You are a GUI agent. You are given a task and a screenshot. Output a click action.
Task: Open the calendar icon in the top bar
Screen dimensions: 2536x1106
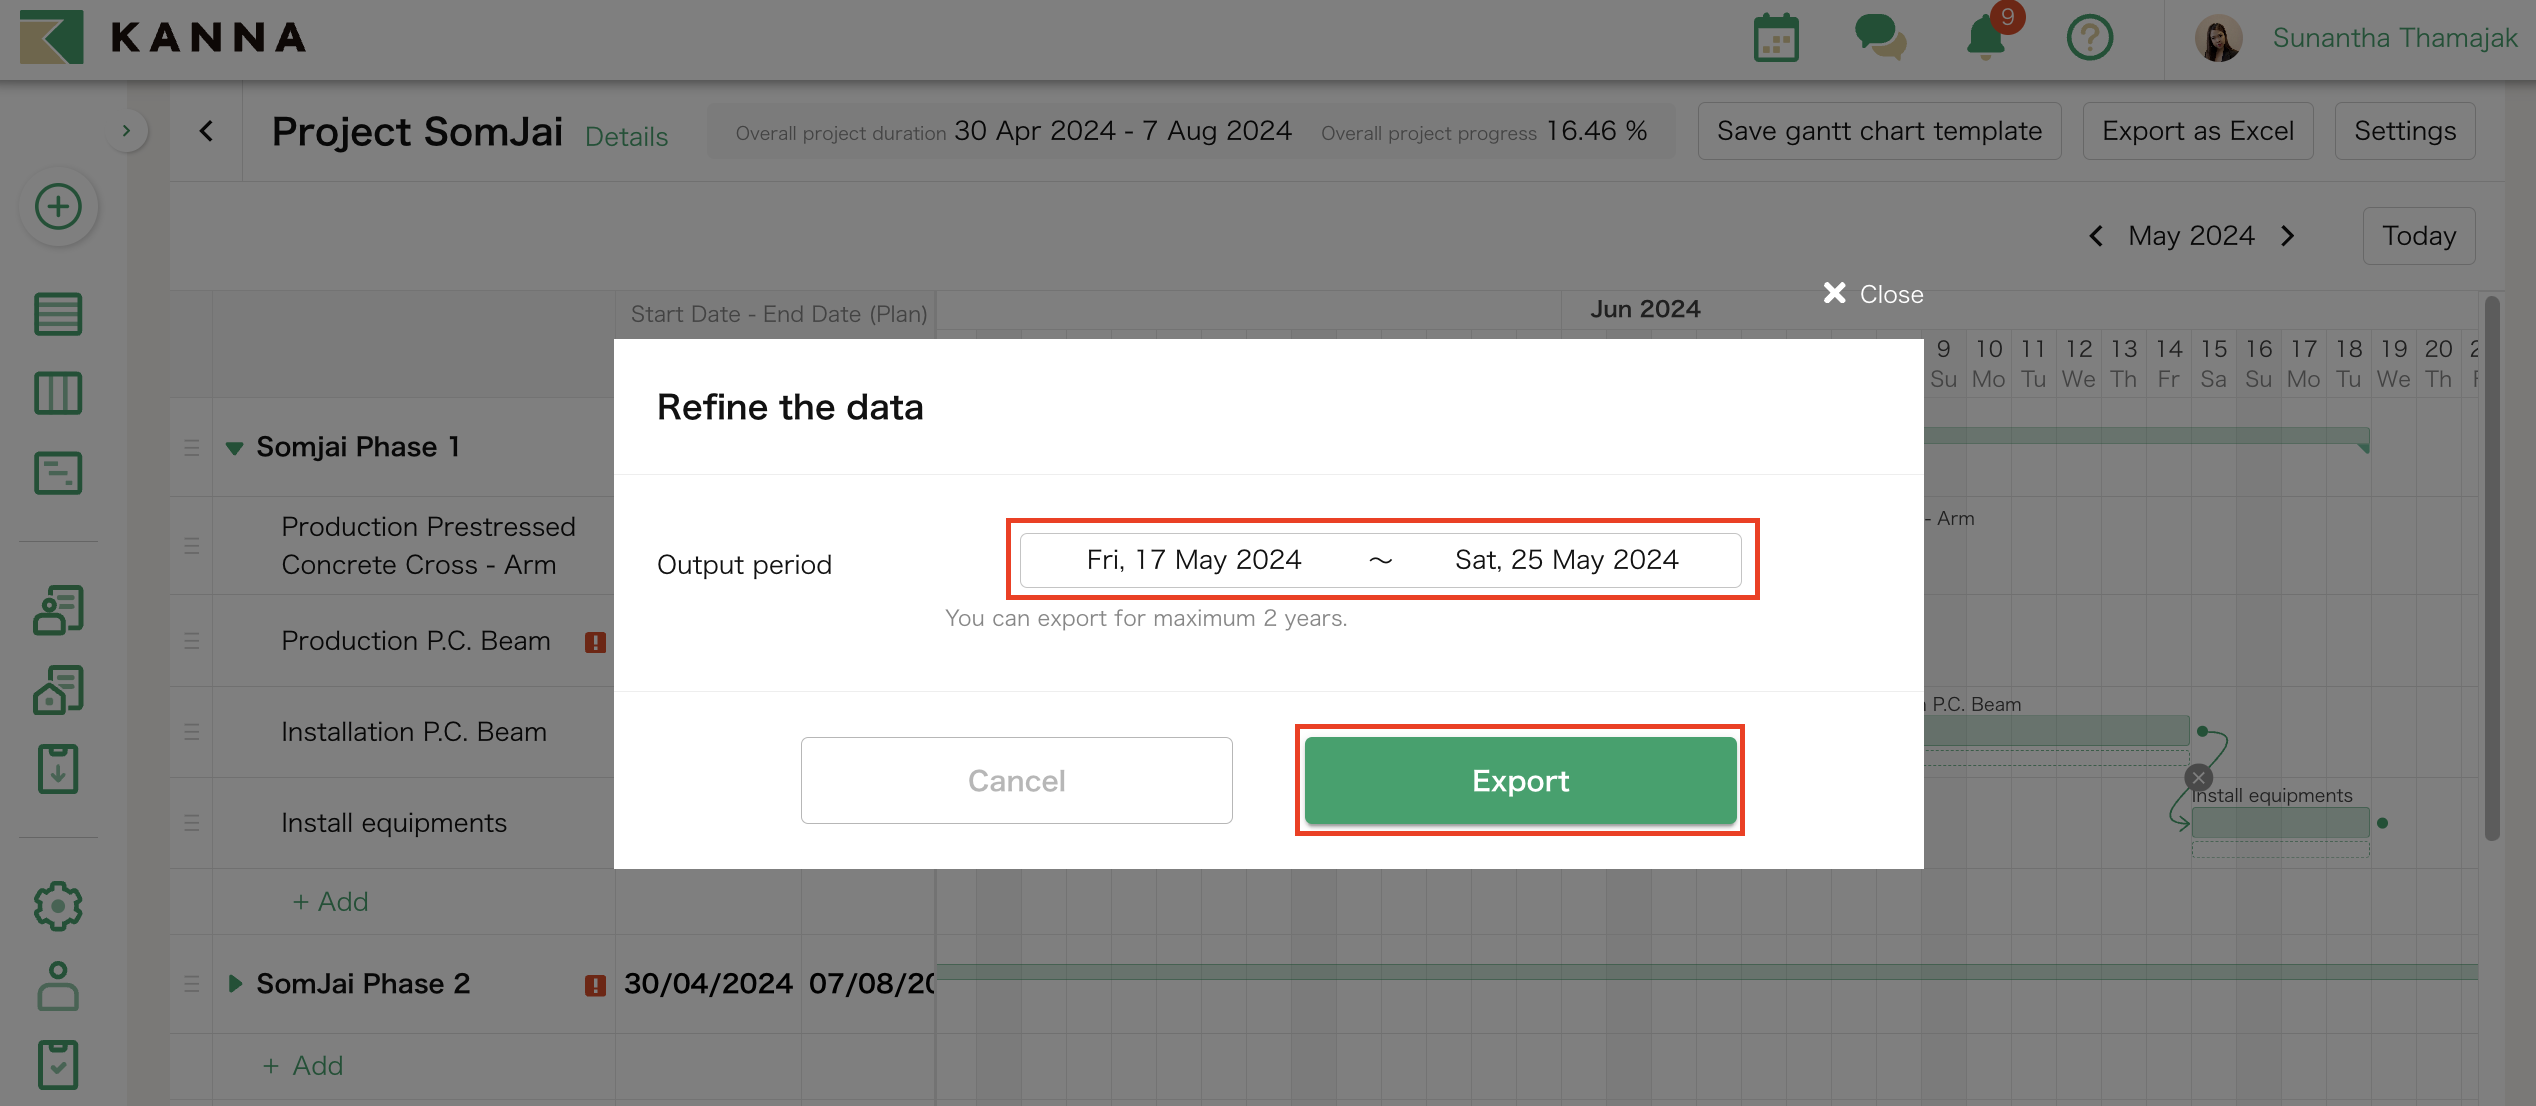[x=1776, y=37]
